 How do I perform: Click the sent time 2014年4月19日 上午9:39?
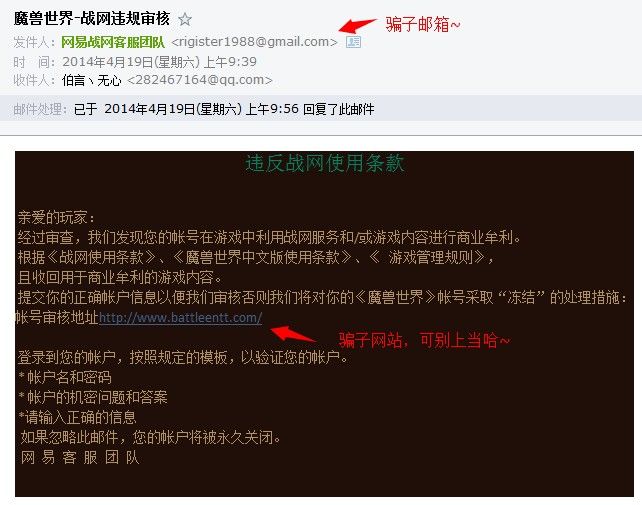click(159, 62)
